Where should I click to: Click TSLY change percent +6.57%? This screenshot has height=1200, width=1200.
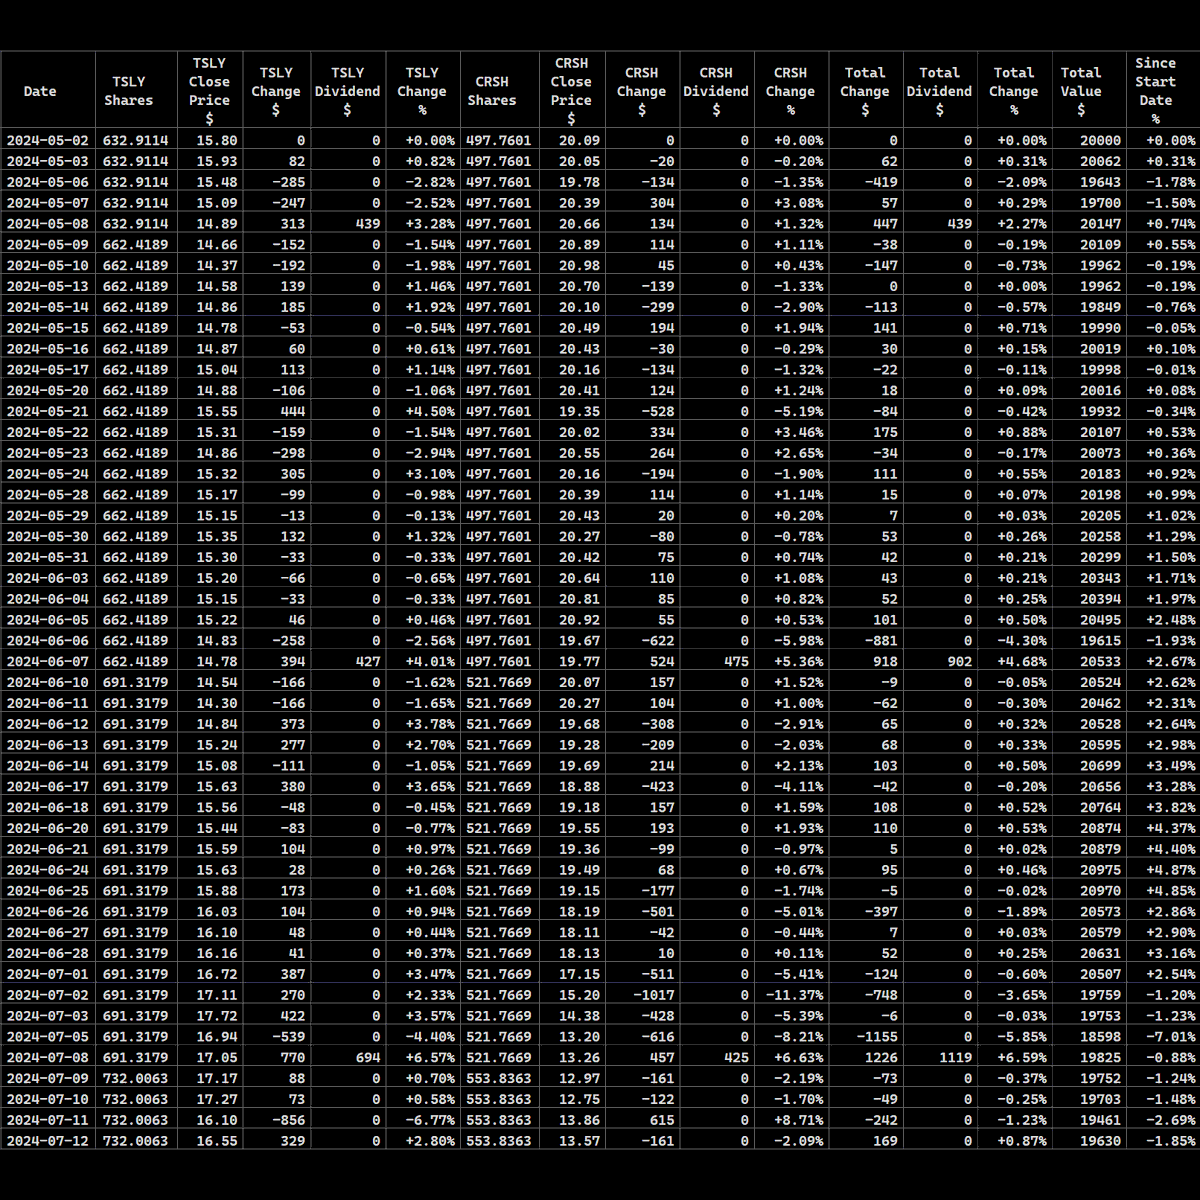coord(430,1058)
